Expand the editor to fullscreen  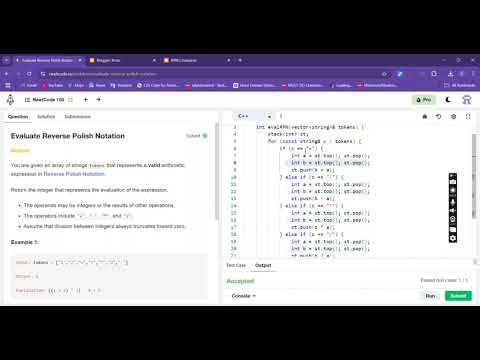(x=468, y=116)
